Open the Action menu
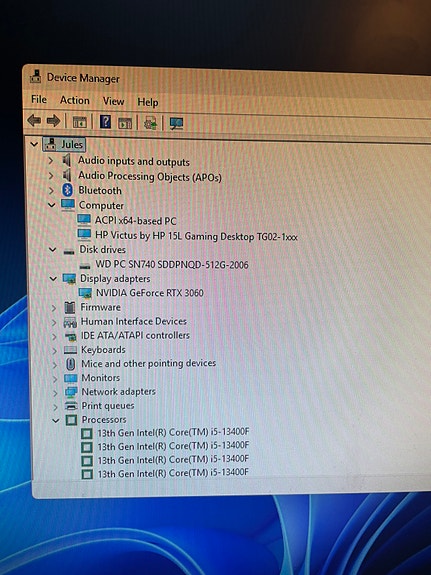This screenshot has height=575, width=431. click(x=74, y=100)
